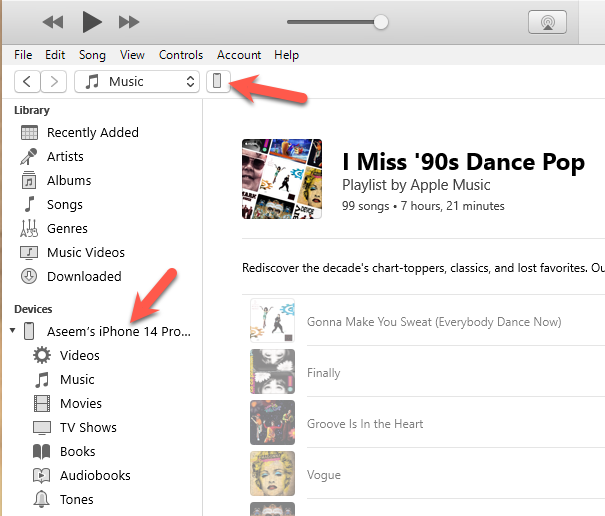Open Audiobooks icon under device
Screen dimensions: 605x516
tap(42, 475)
